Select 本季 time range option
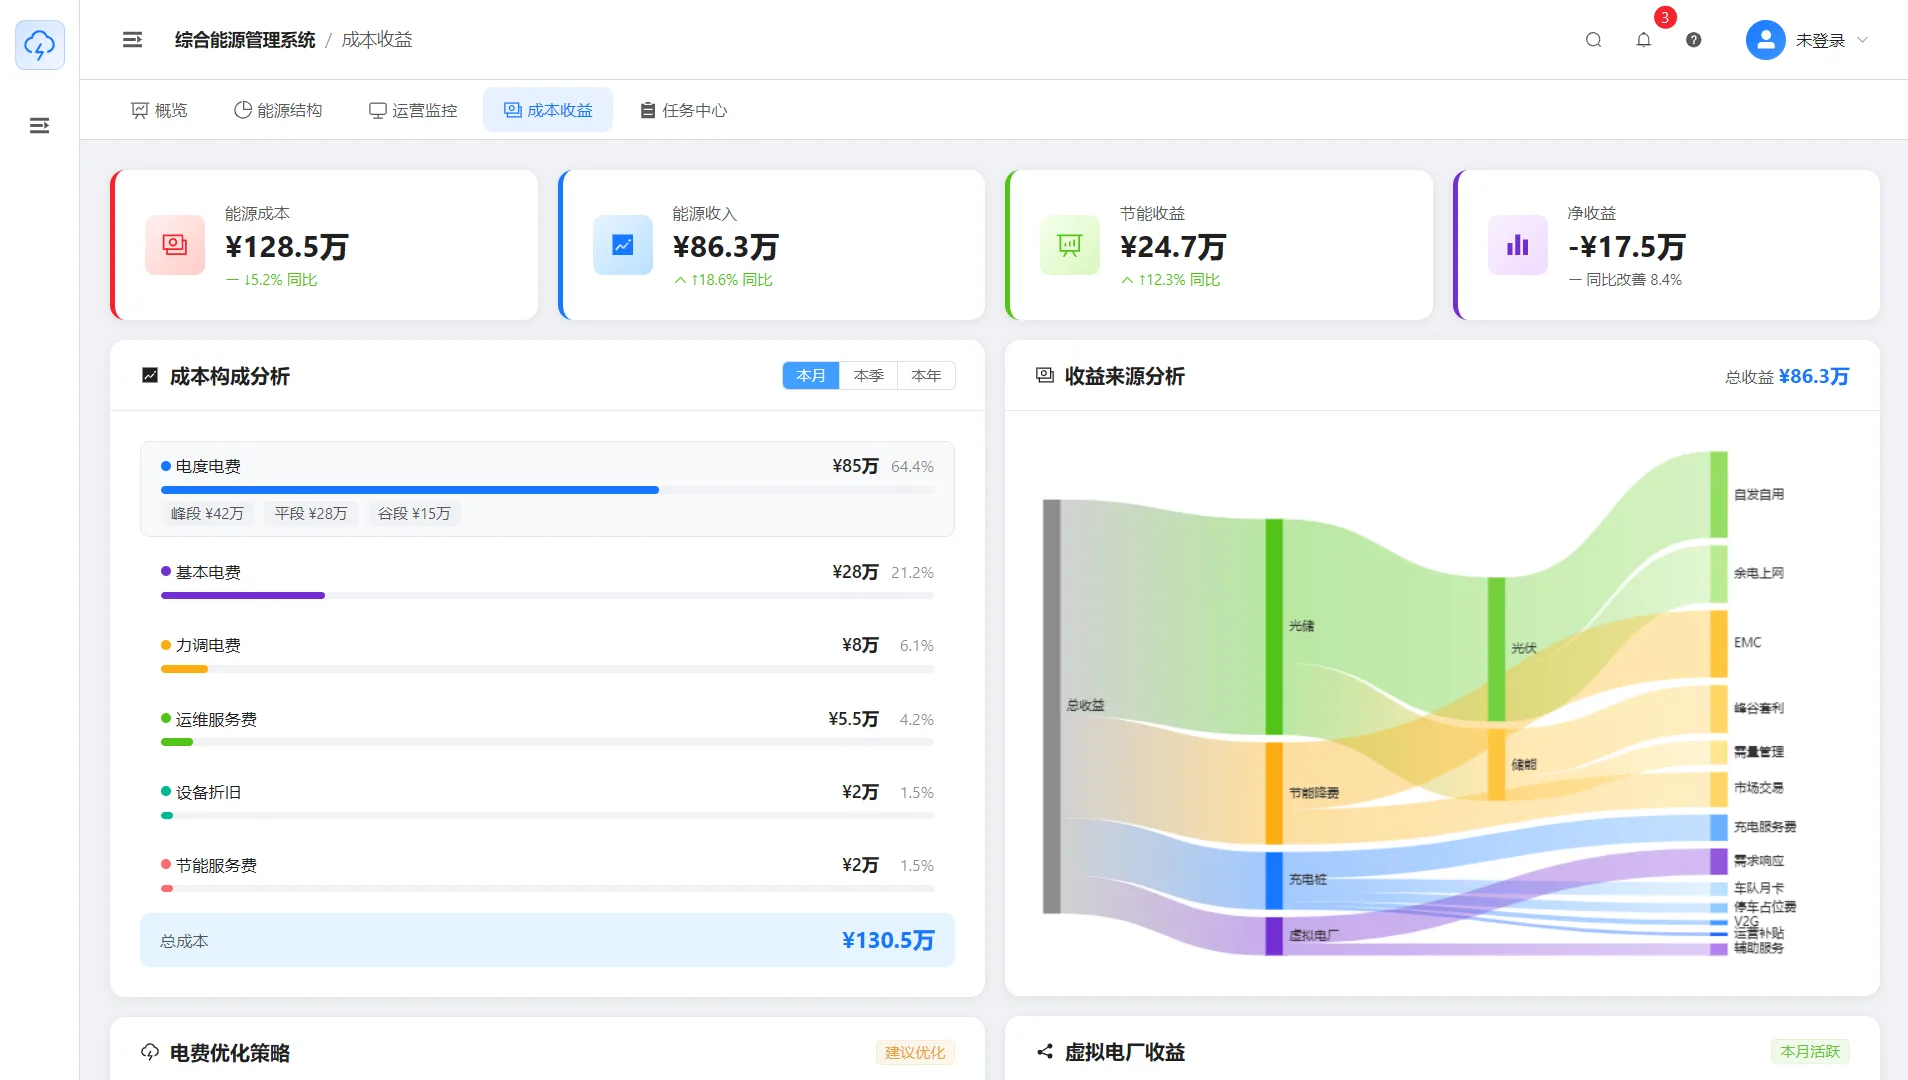Viewport: 1908px width, 1080px height. tap(869, 375)
